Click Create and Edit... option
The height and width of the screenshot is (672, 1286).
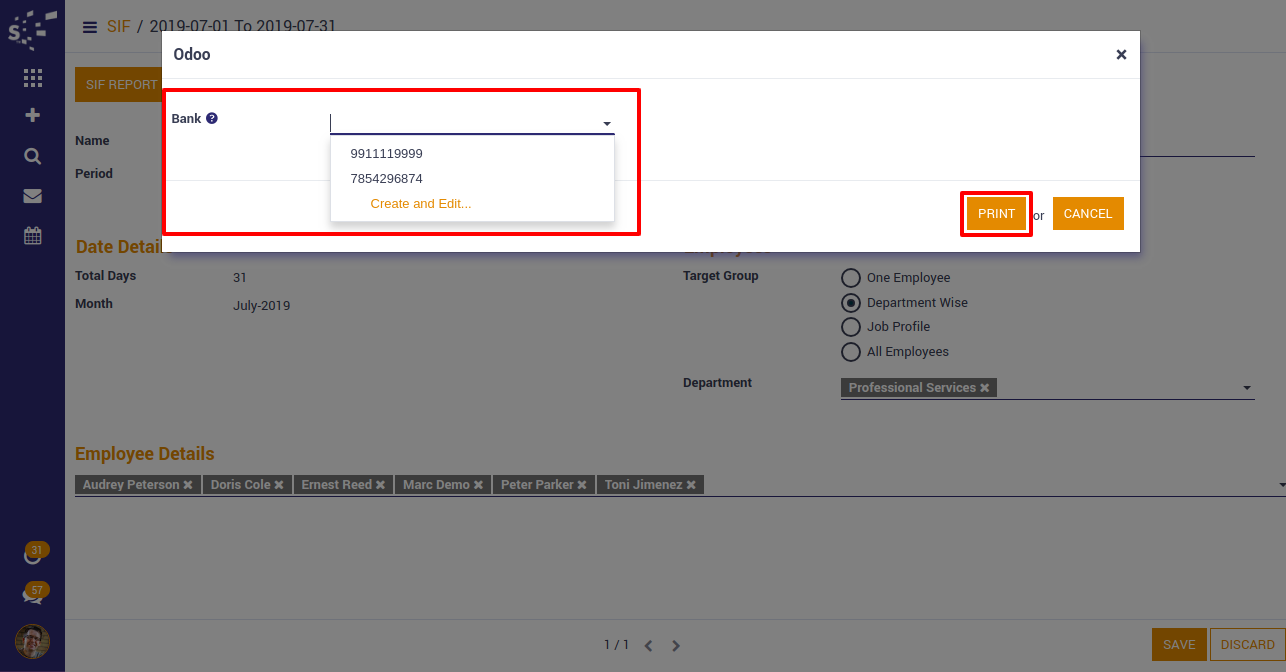click(x=420, y=204)
